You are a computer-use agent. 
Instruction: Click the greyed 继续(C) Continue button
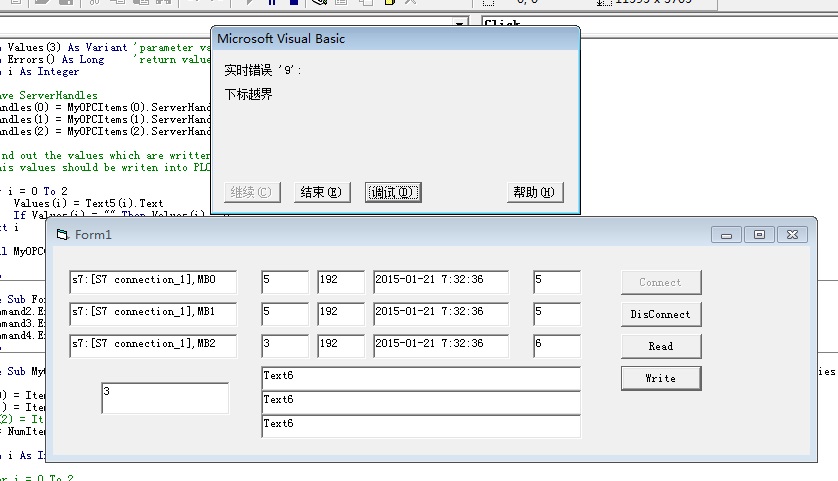point(252,192)
